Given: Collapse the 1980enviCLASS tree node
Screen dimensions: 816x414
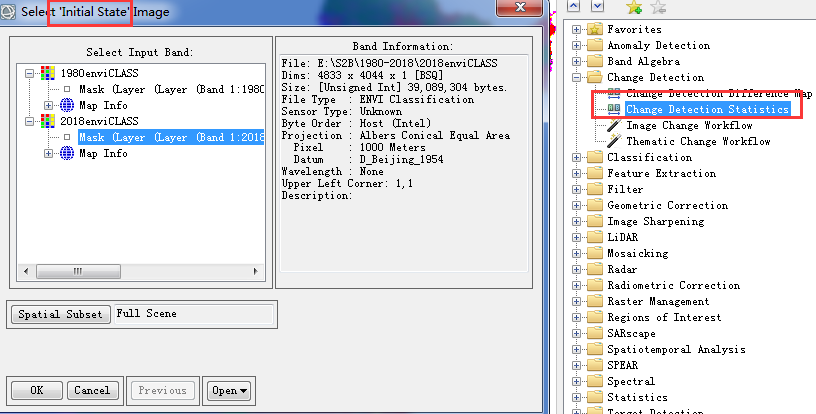Looking at the screenshot, I should coord(30,73).
